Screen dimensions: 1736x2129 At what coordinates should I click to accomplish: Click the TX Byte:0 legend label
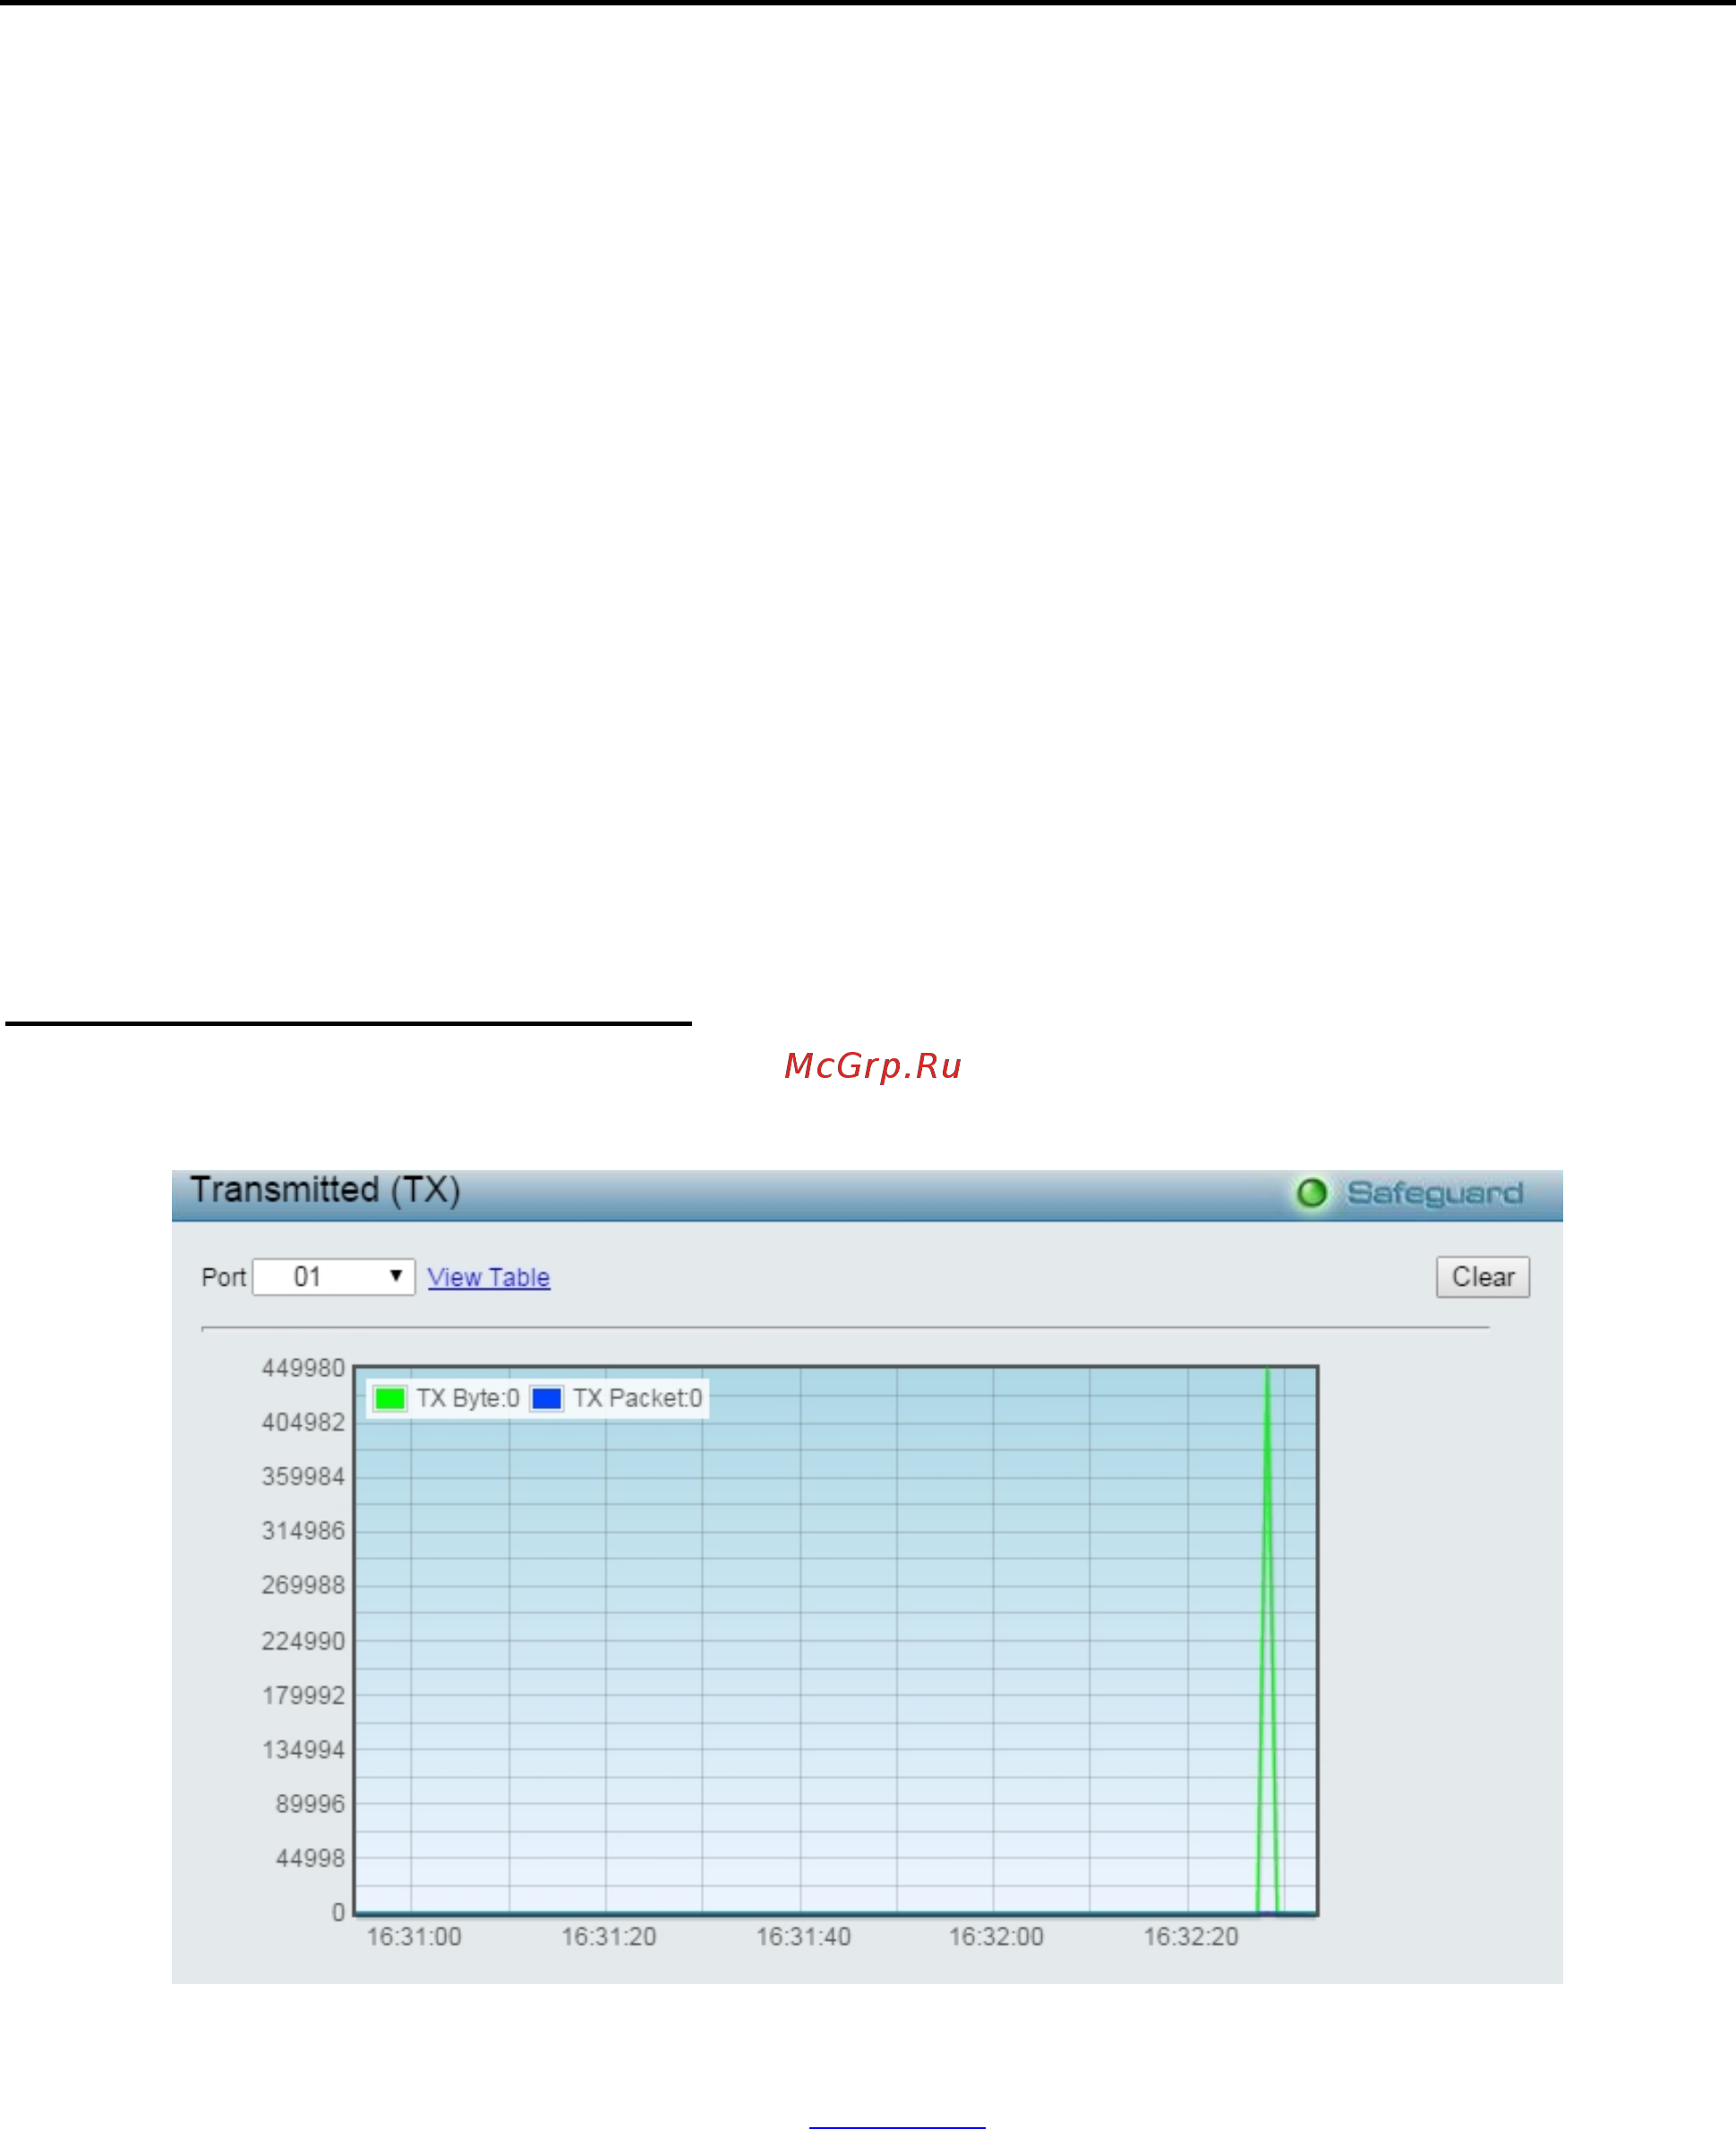click(467, 1398)
